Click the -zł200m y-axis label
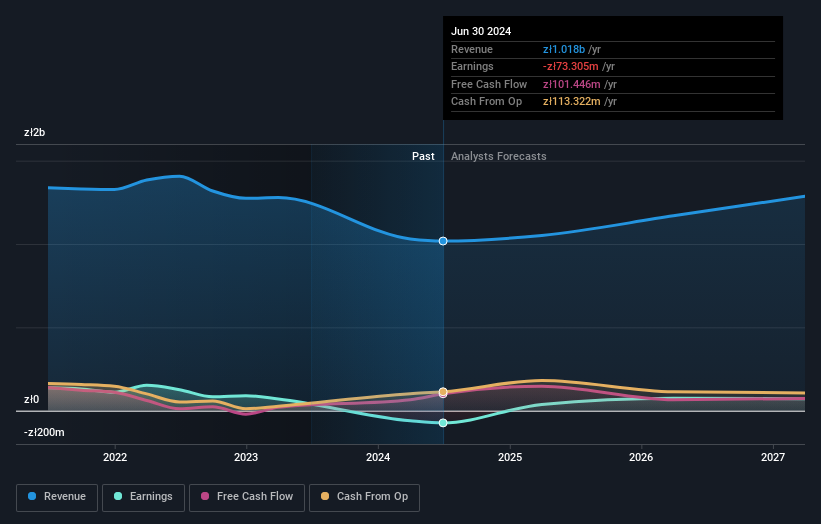This screenshot has width=821, height=524. [44, 432]
